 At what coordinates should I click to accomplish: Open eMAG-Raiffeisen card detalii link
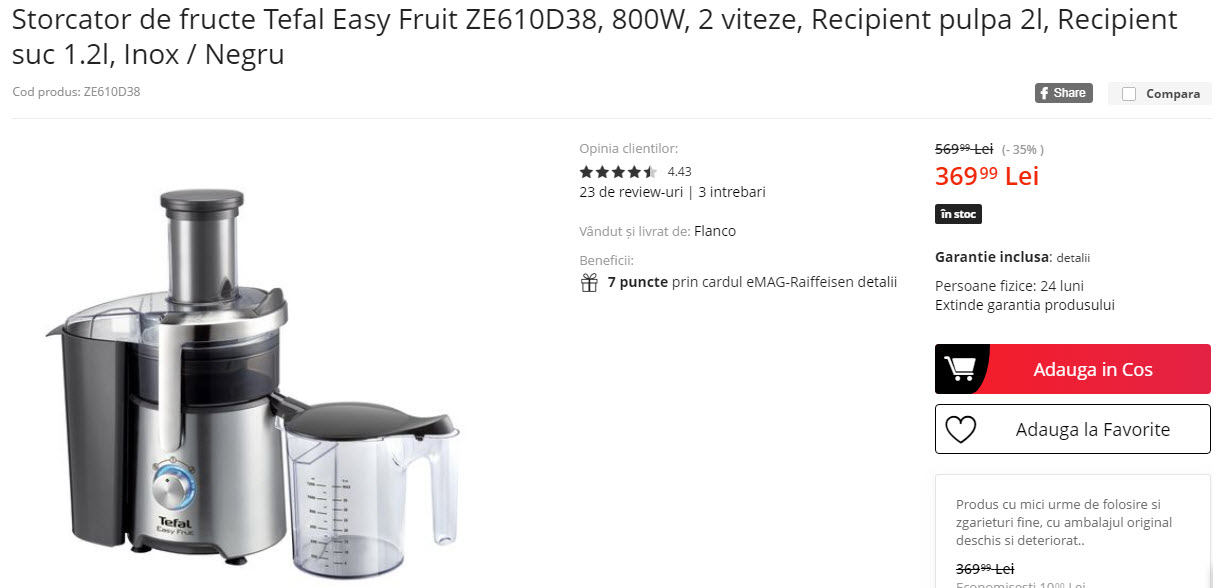(x=879, y=282)
